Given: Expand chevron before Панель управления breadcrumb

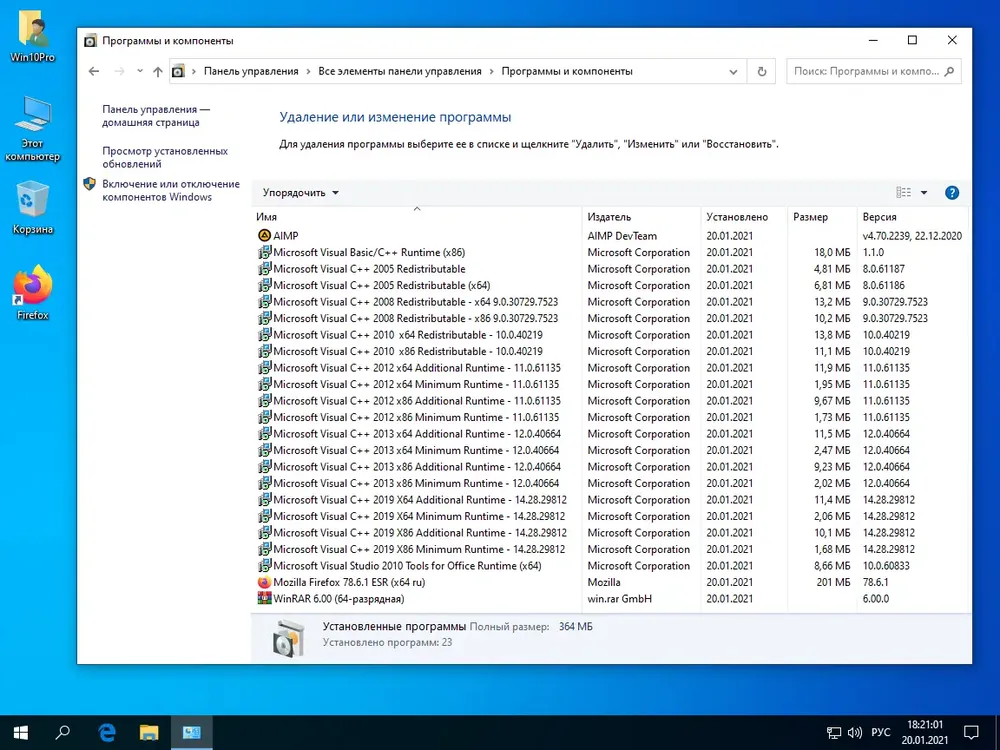Looking at the screenshot, I should (194, 71).
